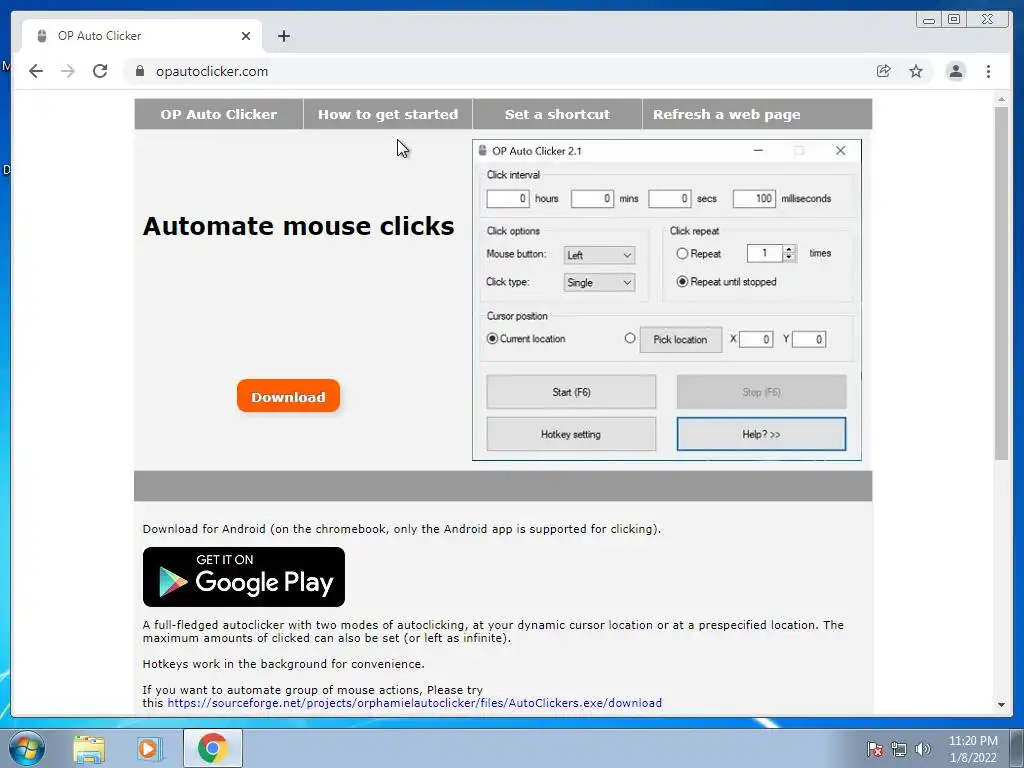1024x768 pixels.
Task: Open the Mouse button dropdown set to Left
Action: (599, 255)
